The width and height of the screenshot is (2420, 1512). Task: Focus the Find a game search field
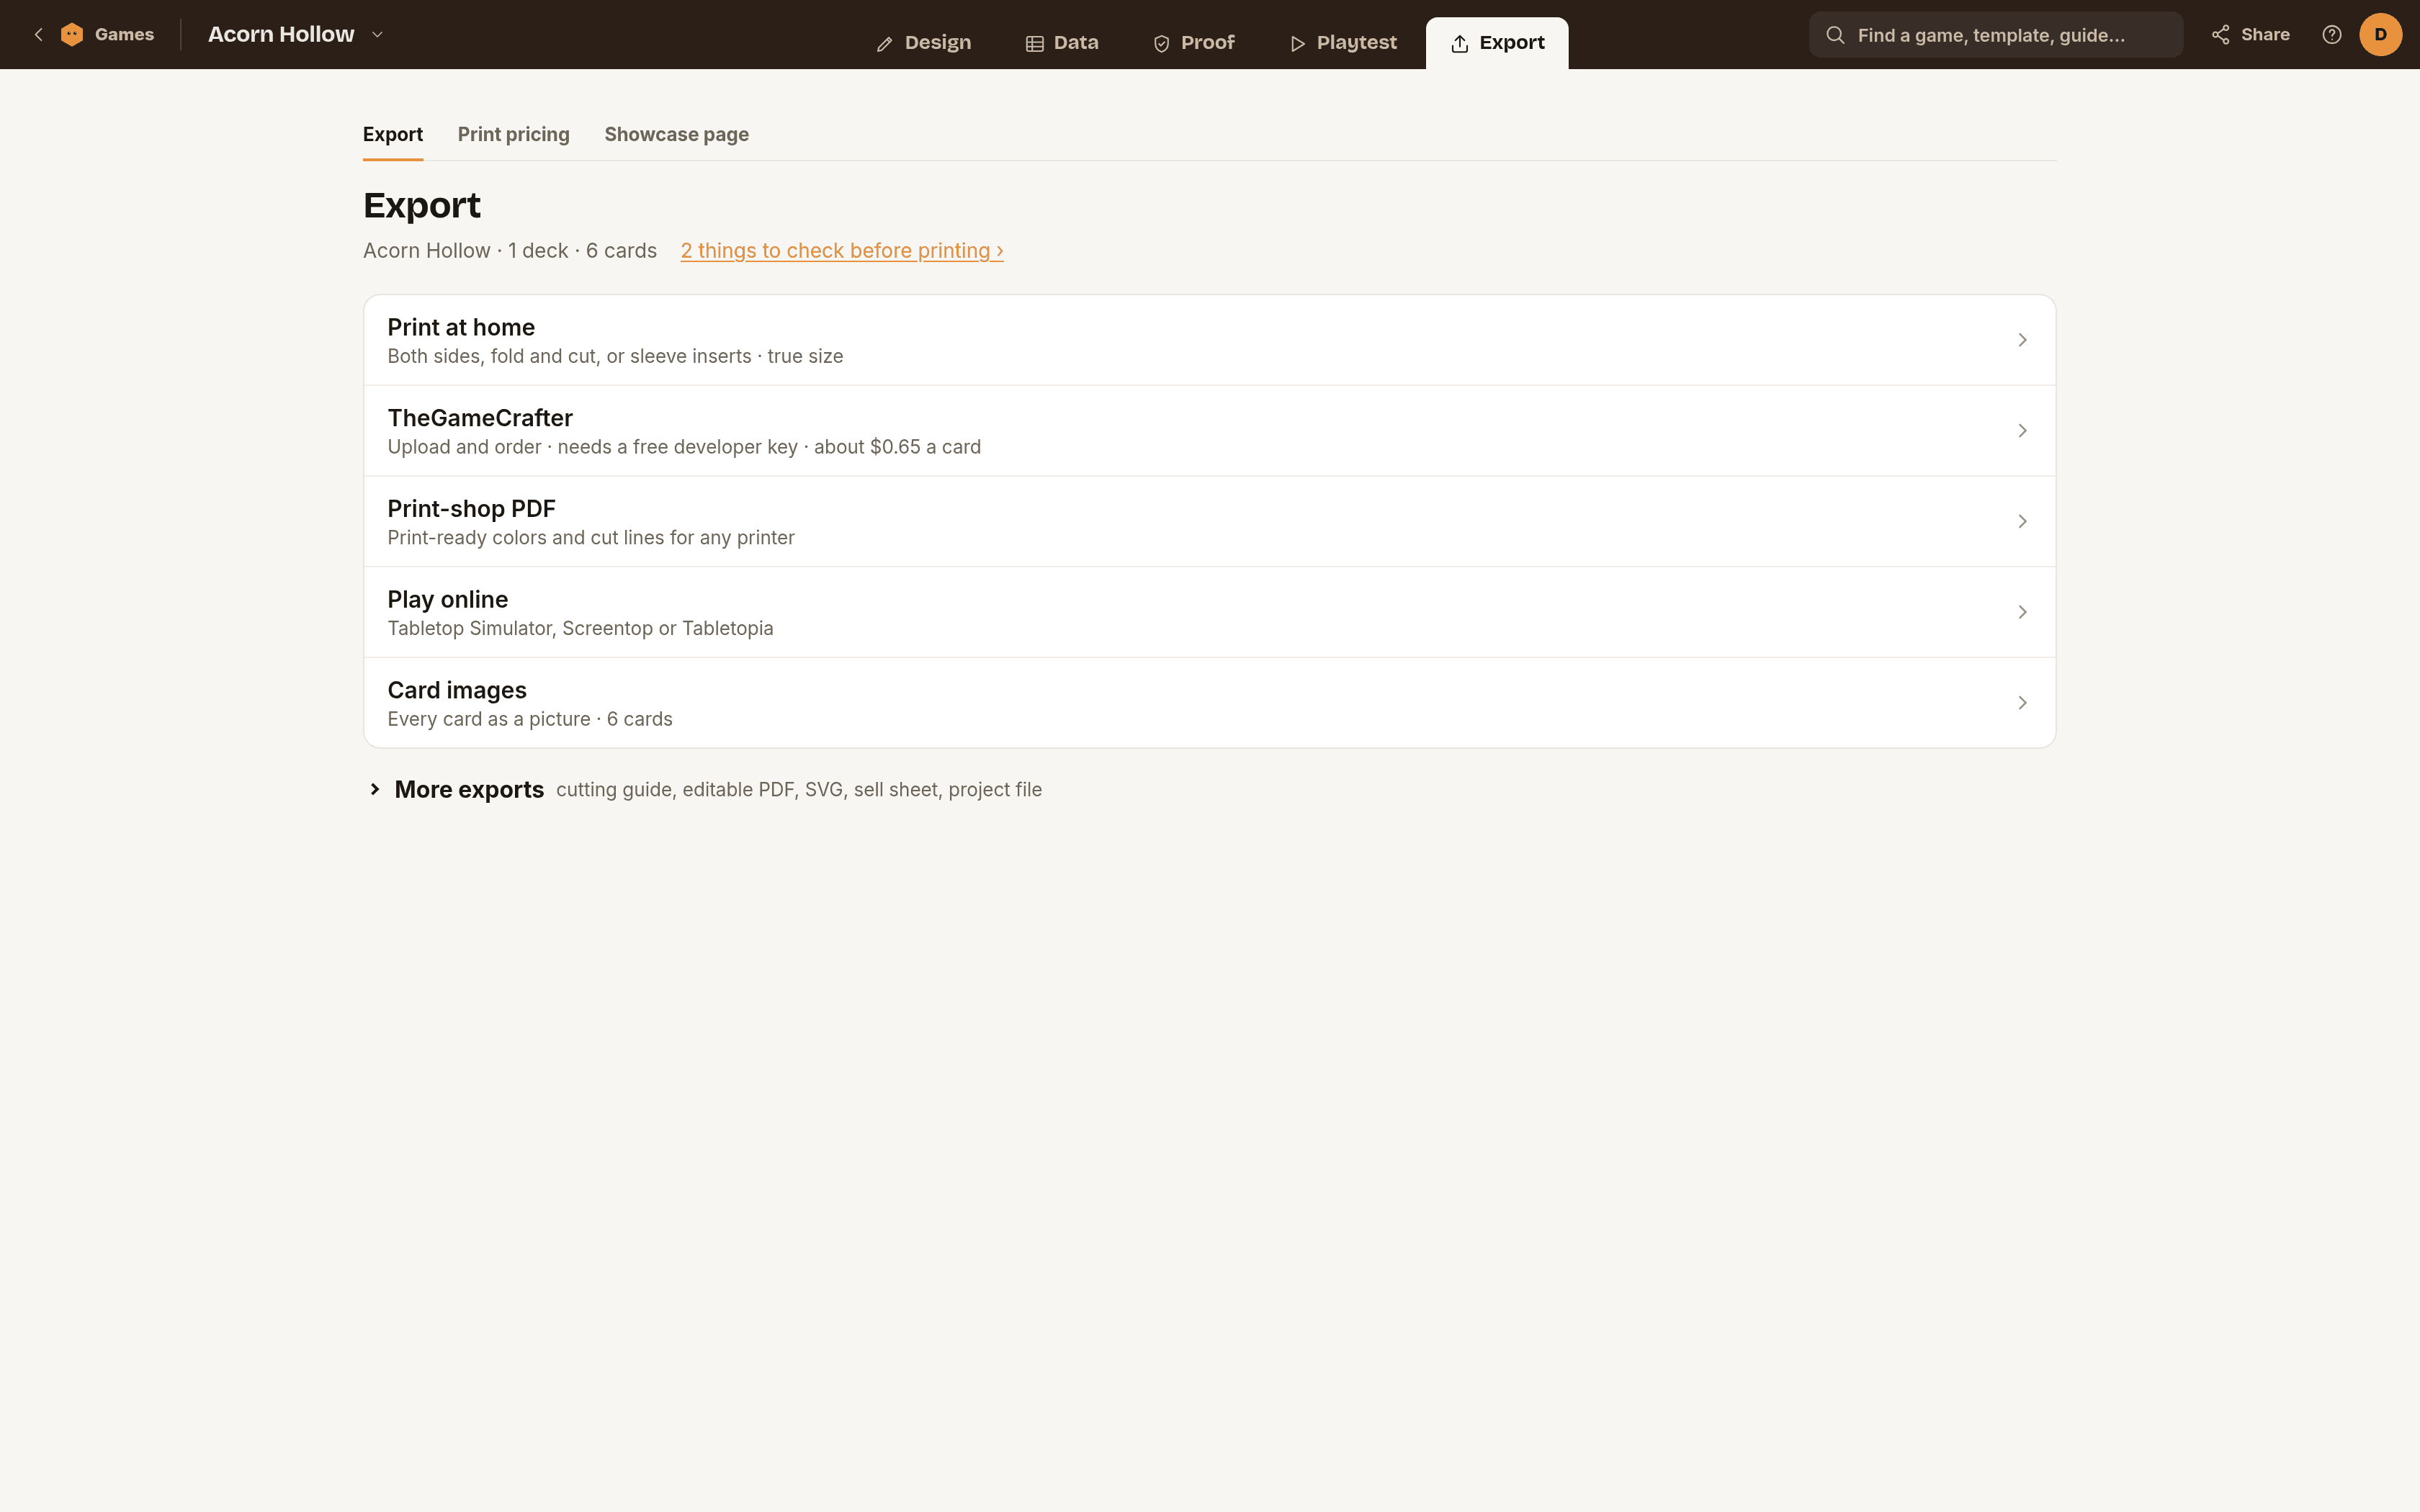tap(1995, 35)
